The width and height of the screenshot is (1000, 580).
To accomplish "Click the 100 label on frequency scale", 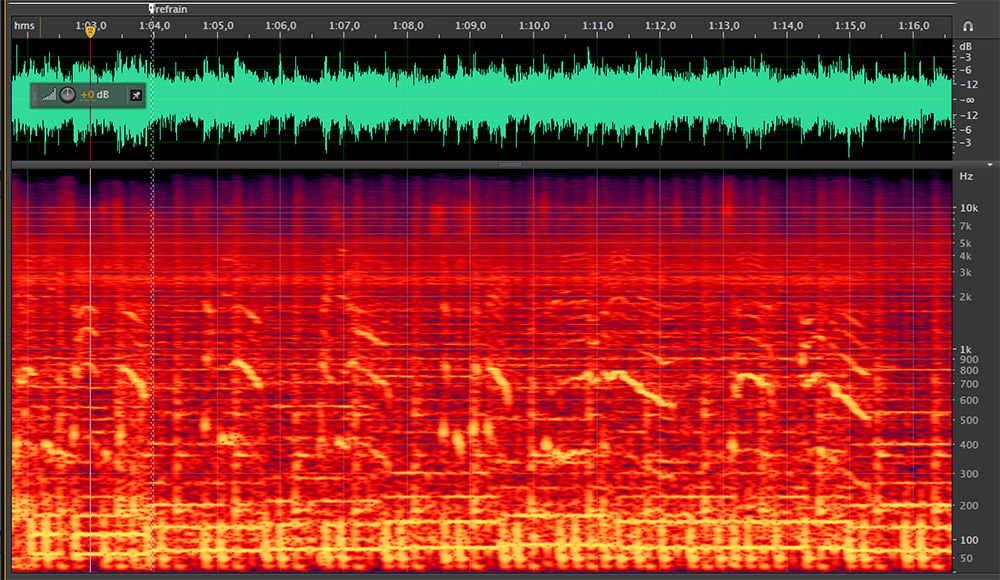I will click(967, 540).
